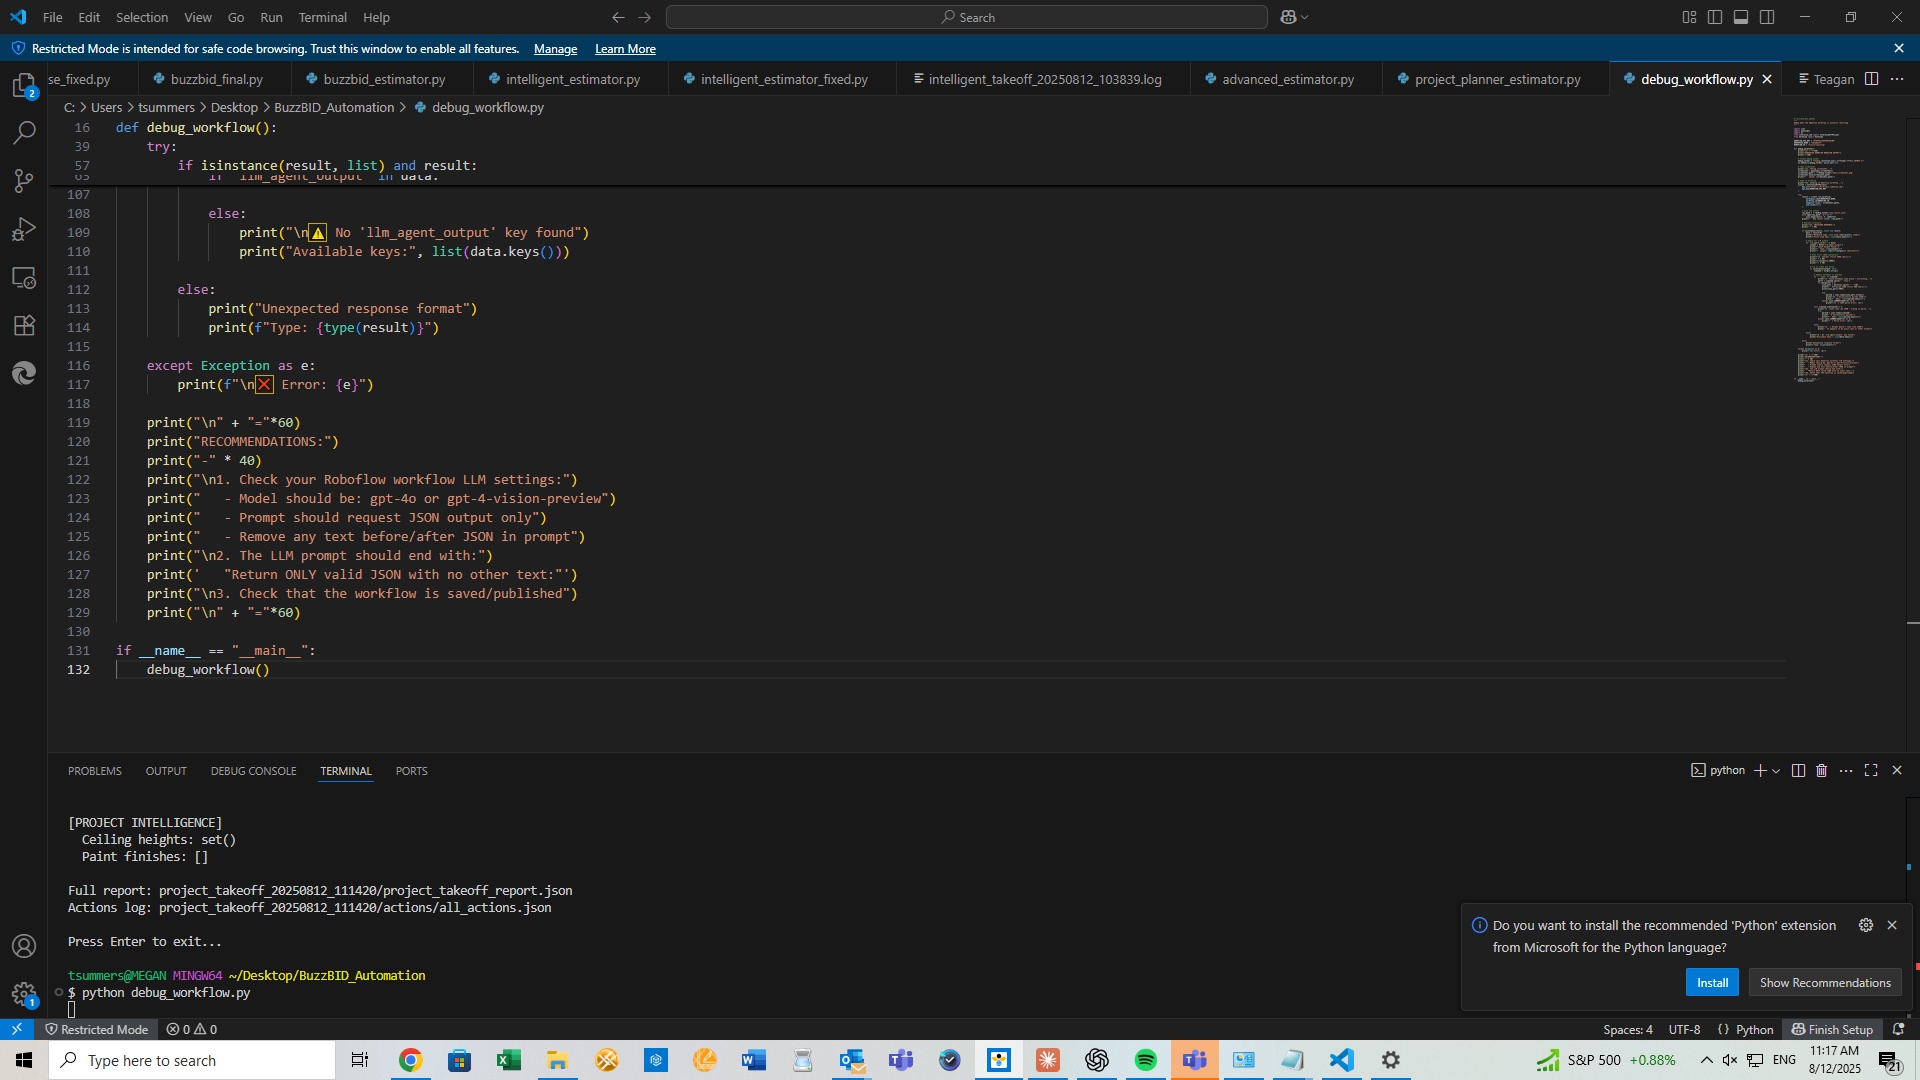The height and width of the screenshot is (1080, 1920).
Task: Expand the Copilot dropdown arrow in title bar
Action: (x=1304, y=17)
